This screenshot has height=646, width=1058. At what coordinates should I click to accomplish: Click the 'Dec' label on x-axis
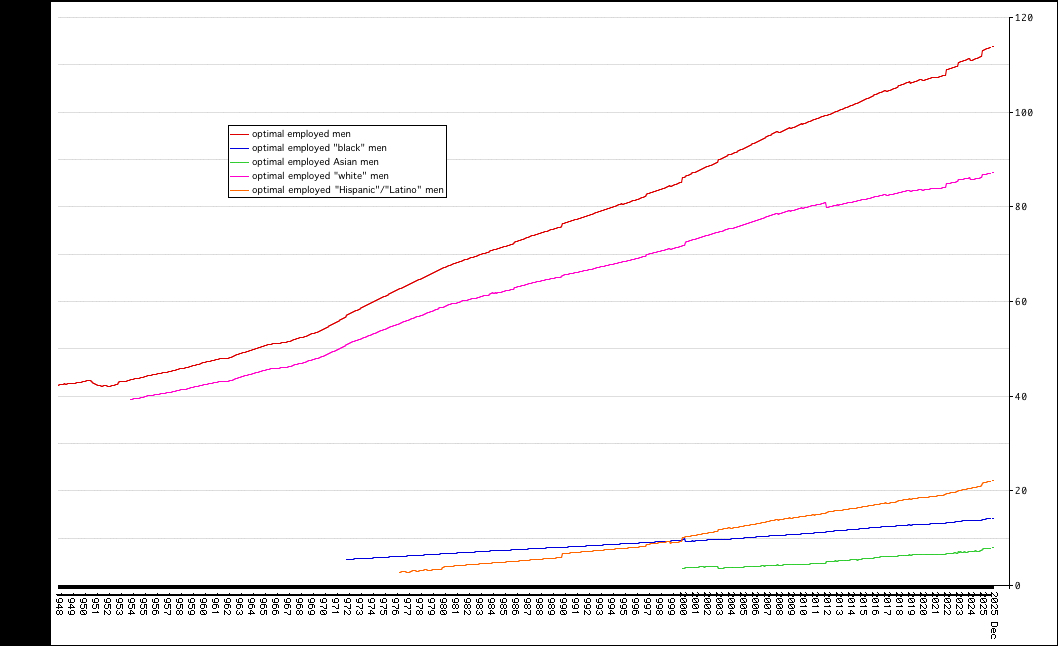coord(994,629)
